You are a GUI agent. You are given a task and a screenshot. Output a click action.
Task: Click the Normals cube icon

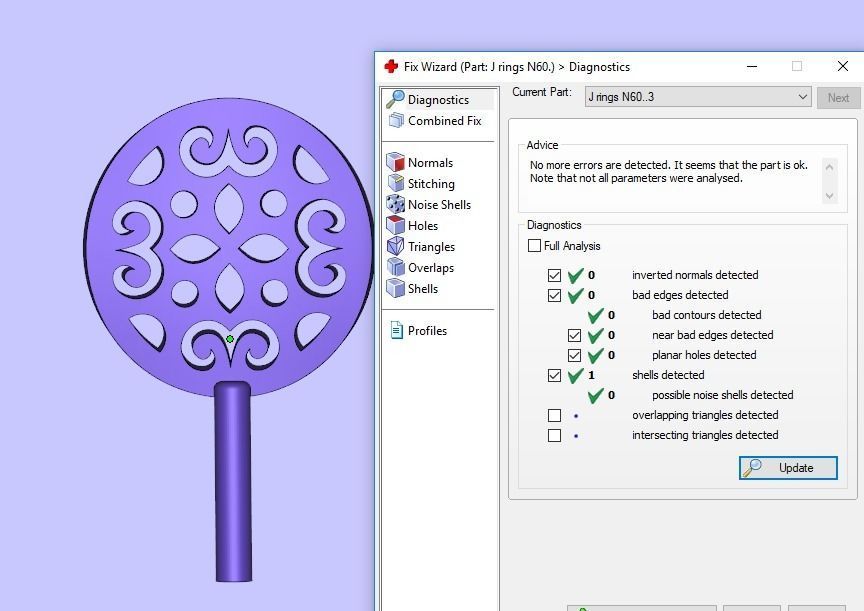pos(396,162)
